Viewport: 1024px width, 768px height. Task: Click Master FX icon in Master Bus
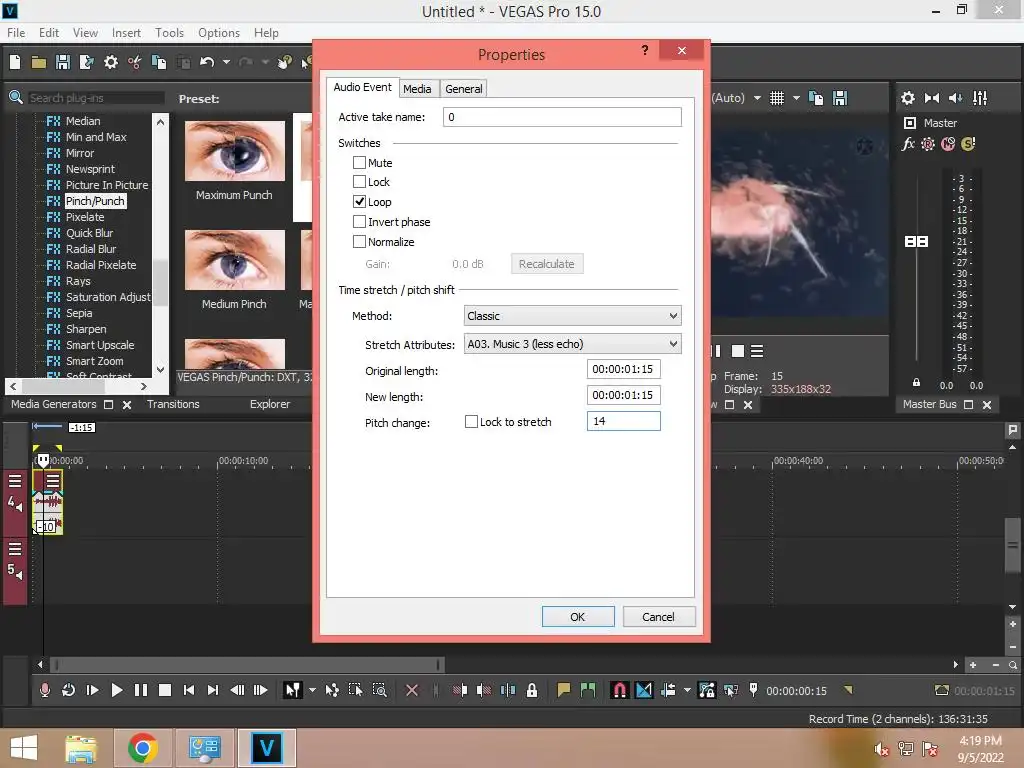point(908,144)
